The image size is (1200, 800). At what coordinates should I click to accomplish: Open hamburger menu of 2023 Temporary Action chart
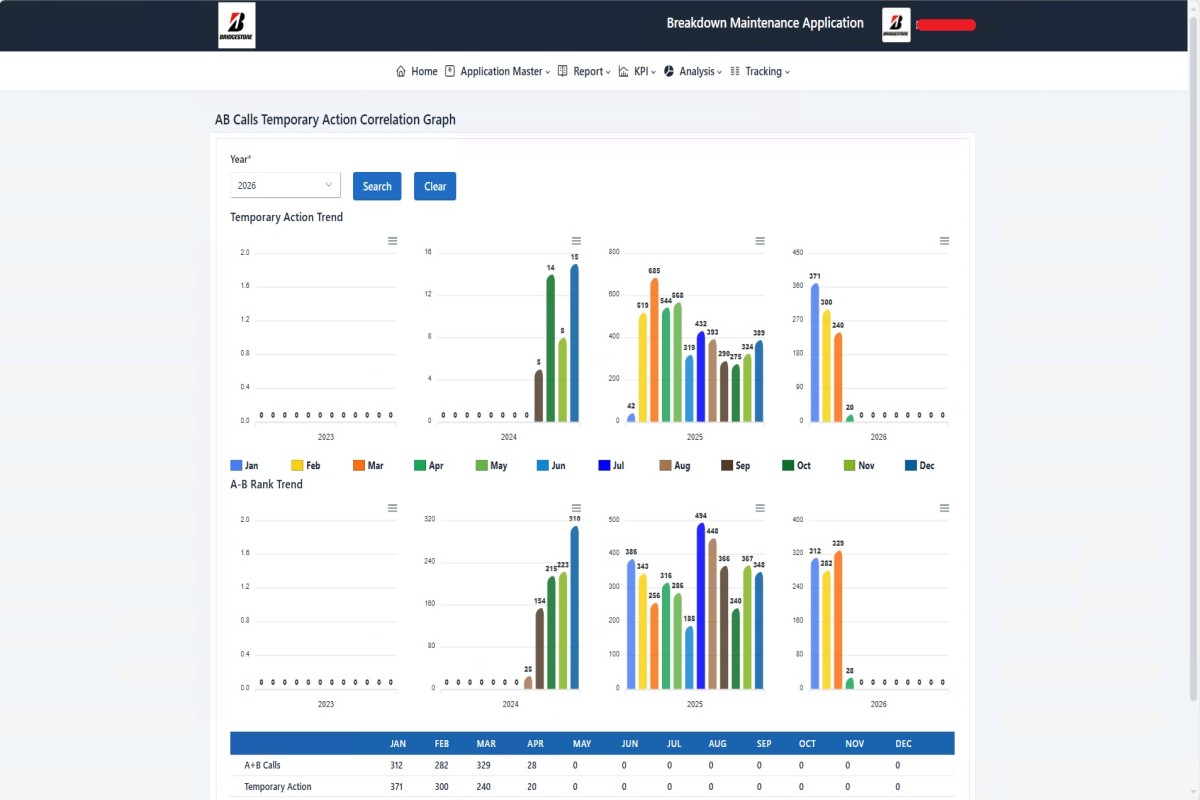point(392,241)
